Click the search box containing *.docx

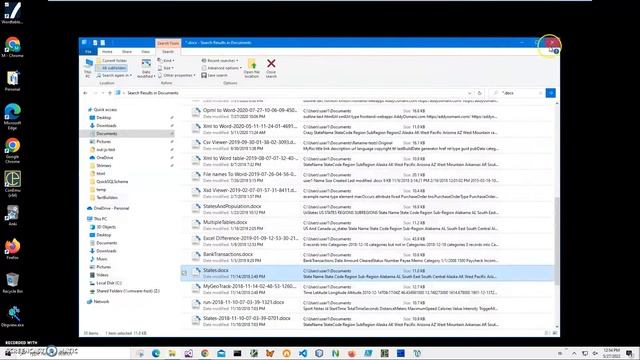(x=517, y=93)
